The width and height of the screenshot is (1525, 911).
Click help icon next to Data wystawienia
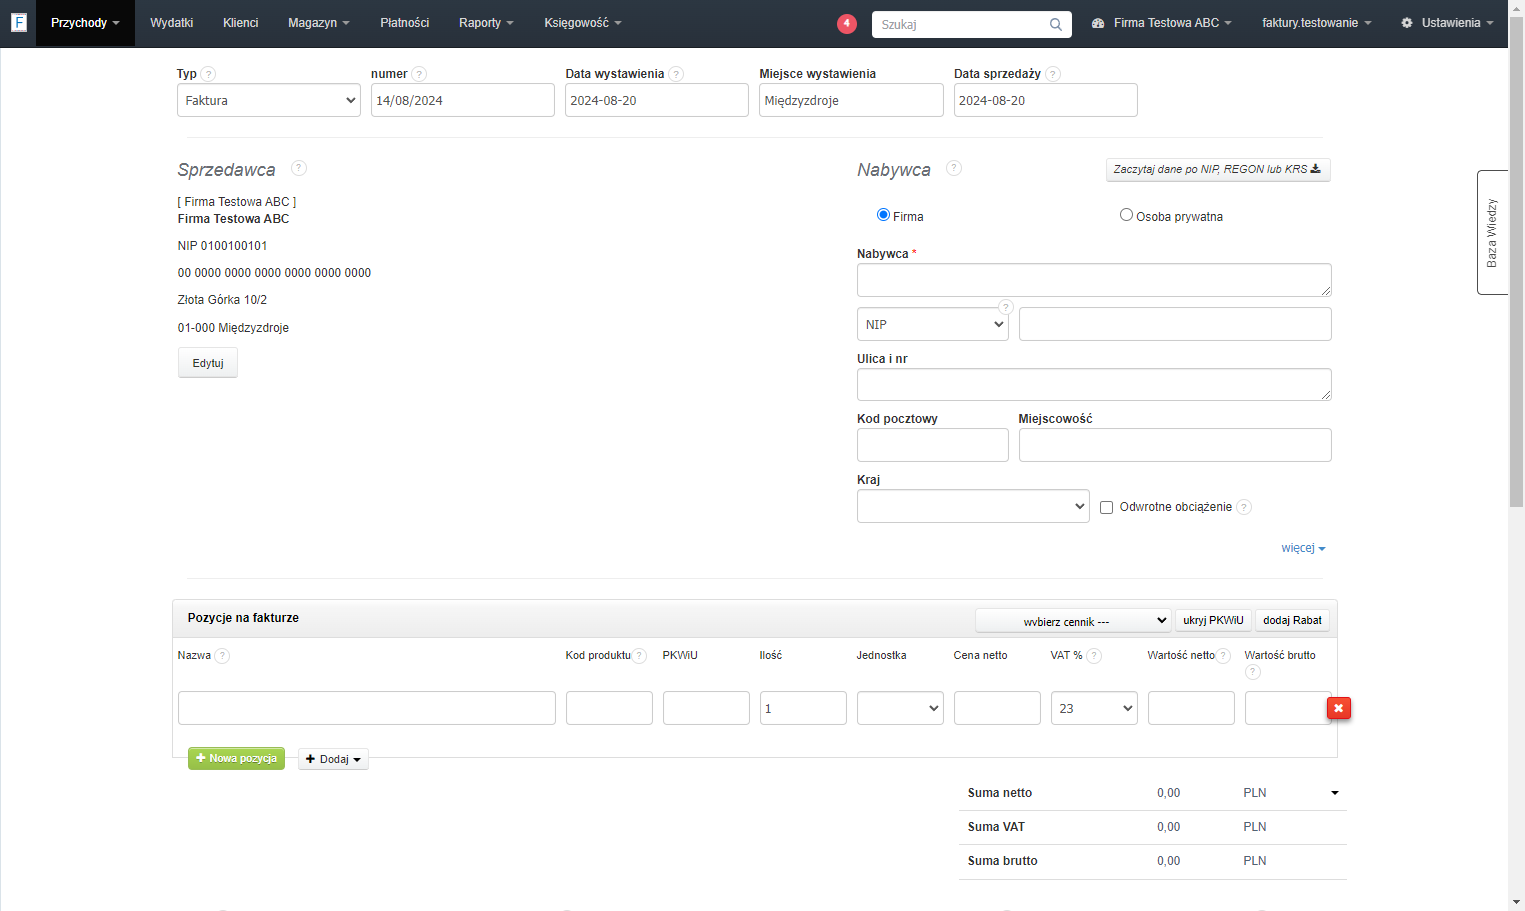coord(676,74)
